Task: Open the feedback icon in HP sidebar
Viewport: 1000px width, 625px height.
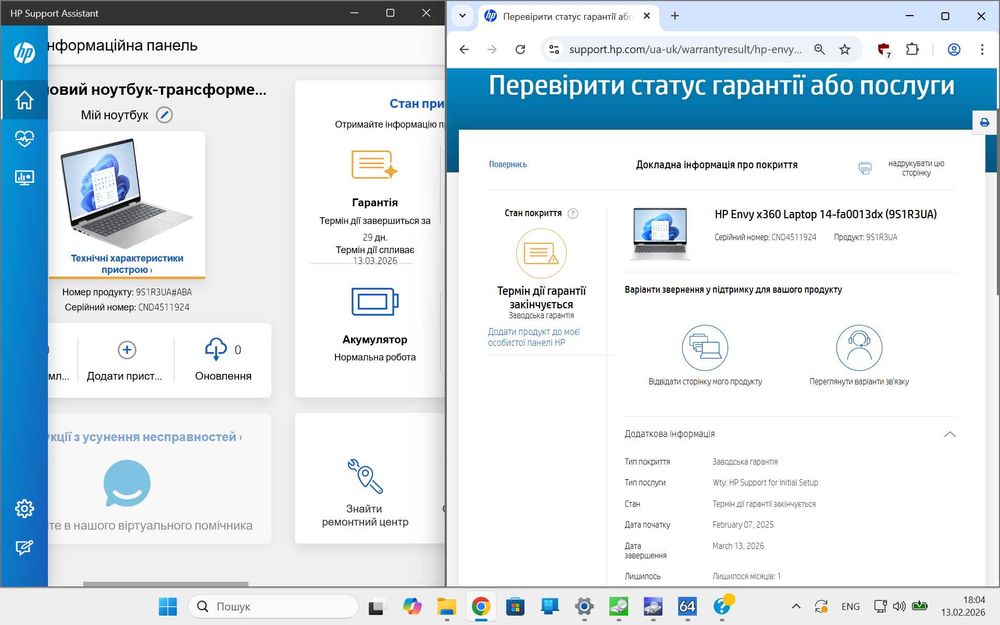Action: [x=24, y=547]
